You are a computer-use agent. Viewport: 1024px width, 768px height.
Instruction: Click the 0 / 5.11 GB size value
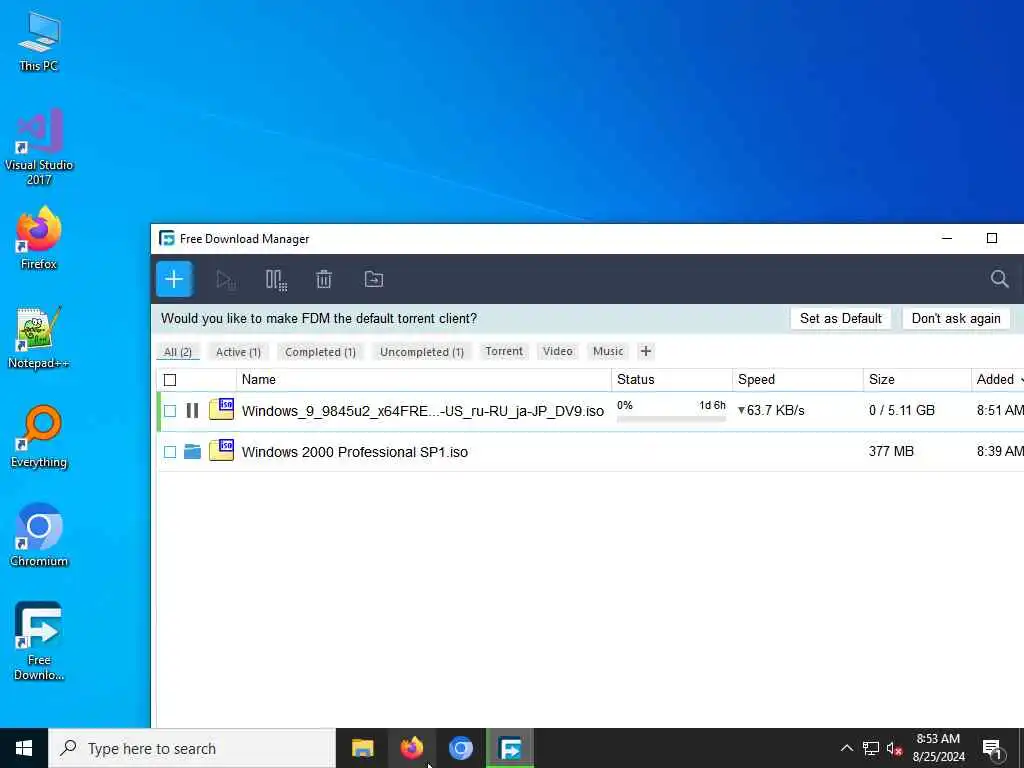[x=901, y=410]
